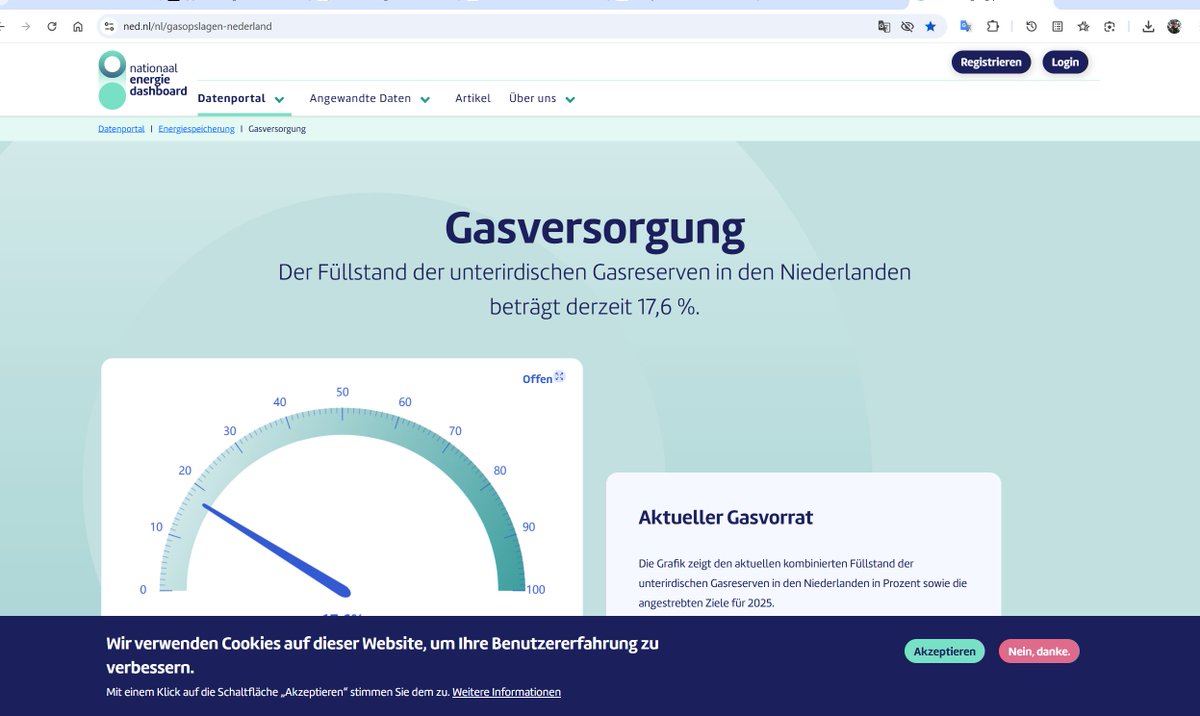
Task: Expand the Datenportal dropdown menu
Action: 240,98
